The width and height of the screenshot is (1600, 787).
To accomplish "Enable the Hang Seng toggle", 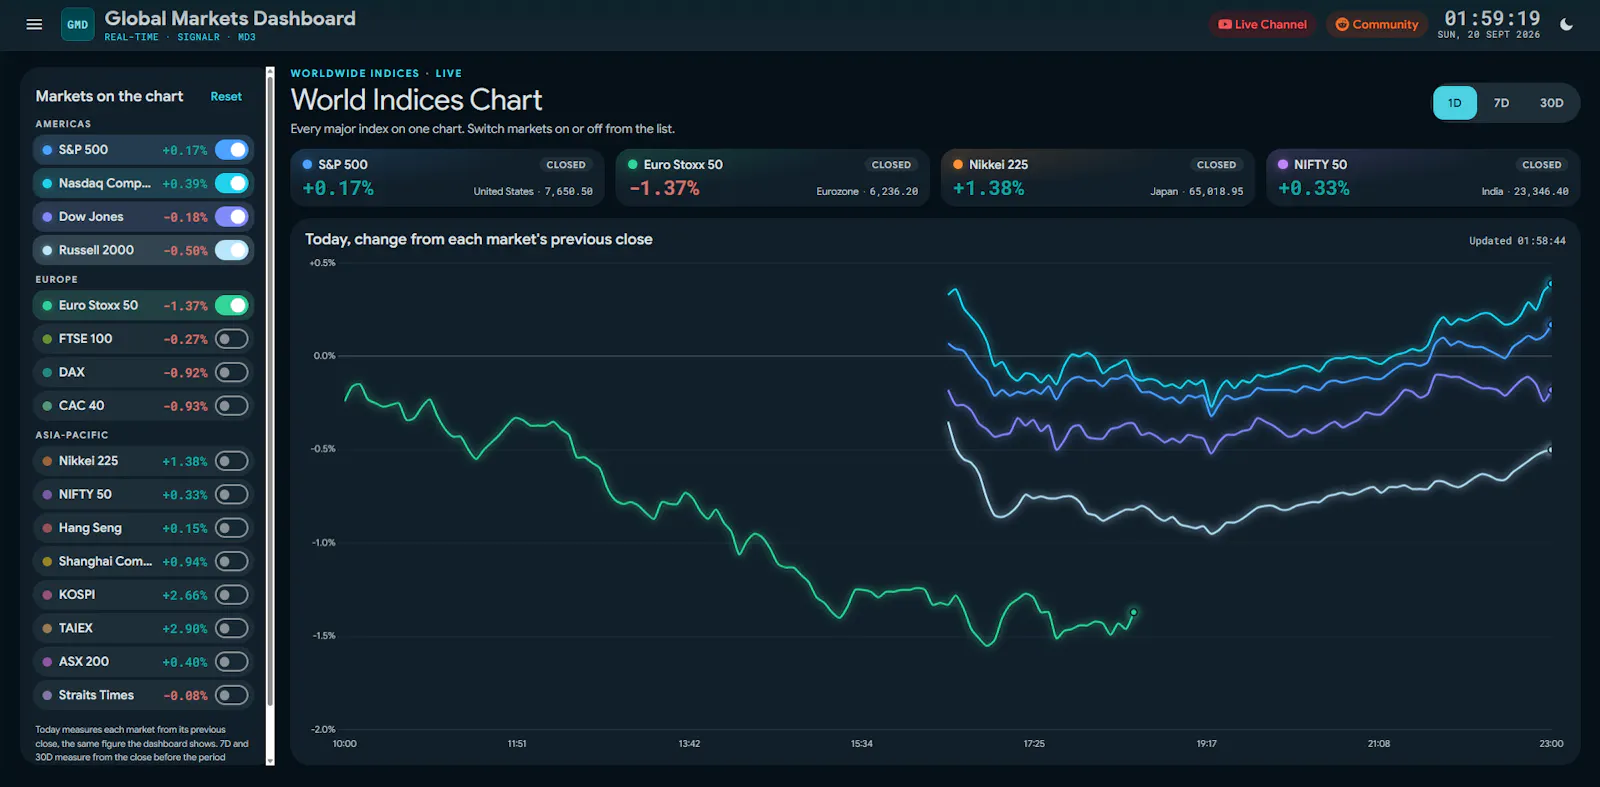I will pyautogui.click(x=232, y=528).
